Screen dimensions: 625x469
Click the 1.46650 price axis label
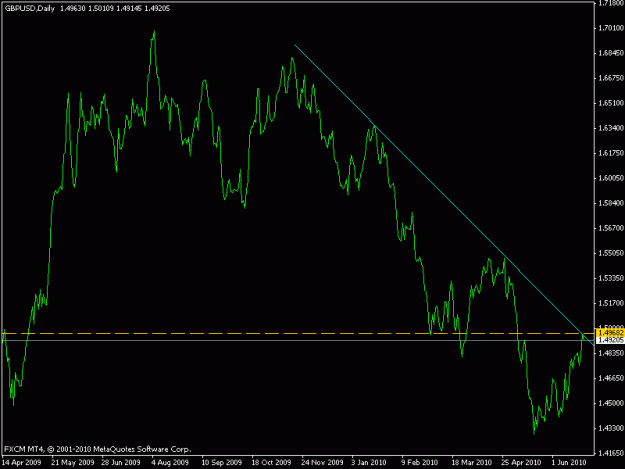(611, 378)
